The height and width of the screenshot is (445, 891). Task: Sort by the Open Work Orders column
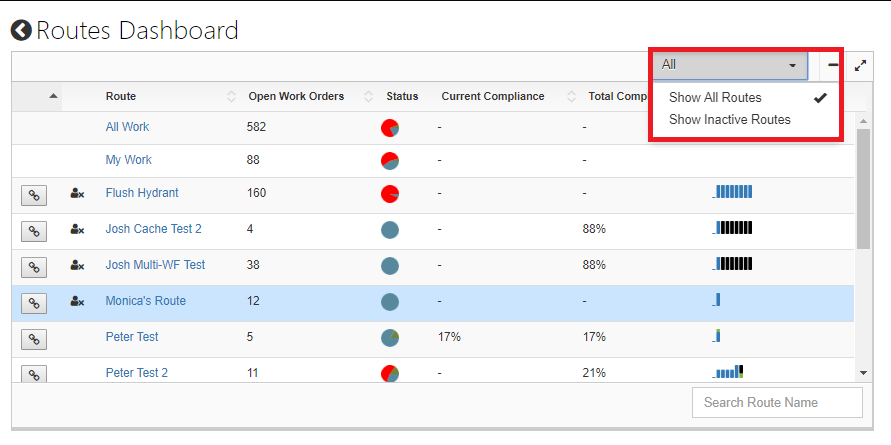pos(296,97)
